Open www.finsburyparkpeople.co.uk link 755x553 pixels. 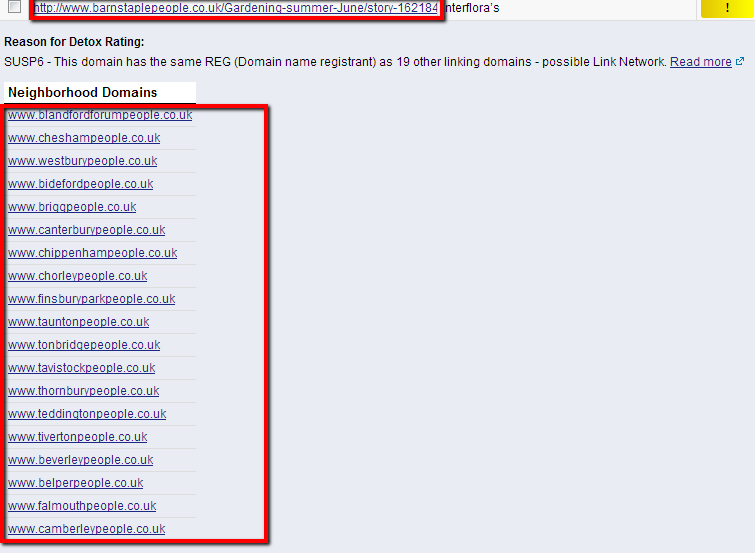pyautogui.click(x=91, y=299)
